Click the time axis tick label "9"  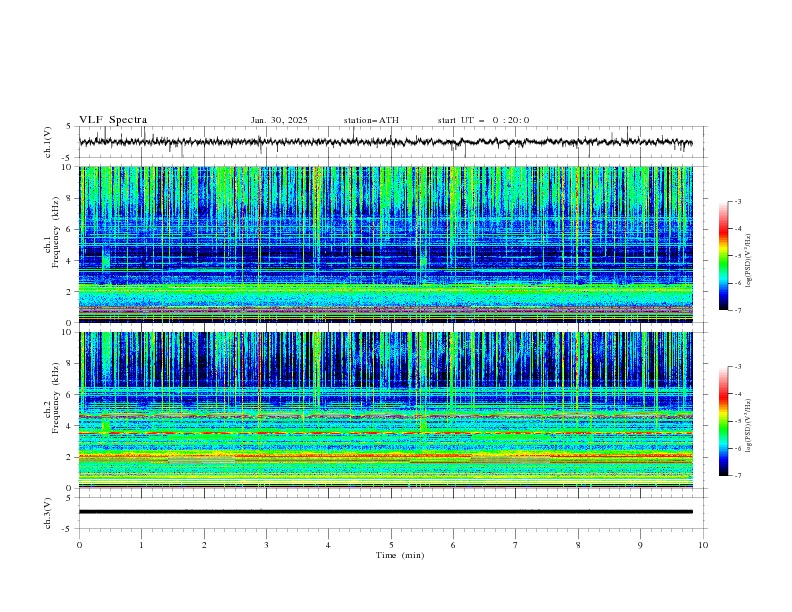coord(640,545)
